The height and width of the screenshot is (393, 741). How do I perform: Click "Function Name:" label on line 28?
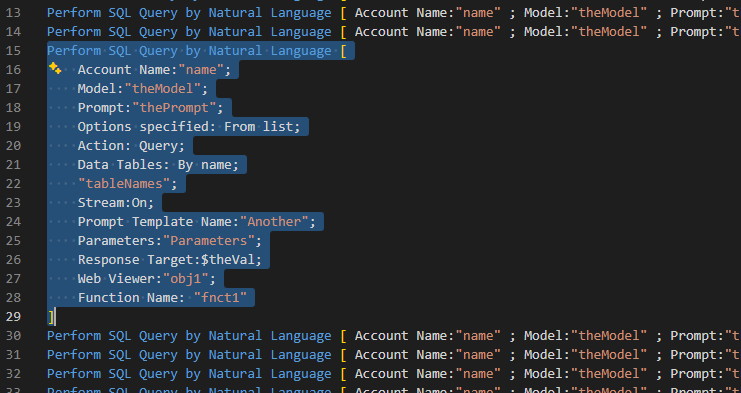click(x=131, y=298)
